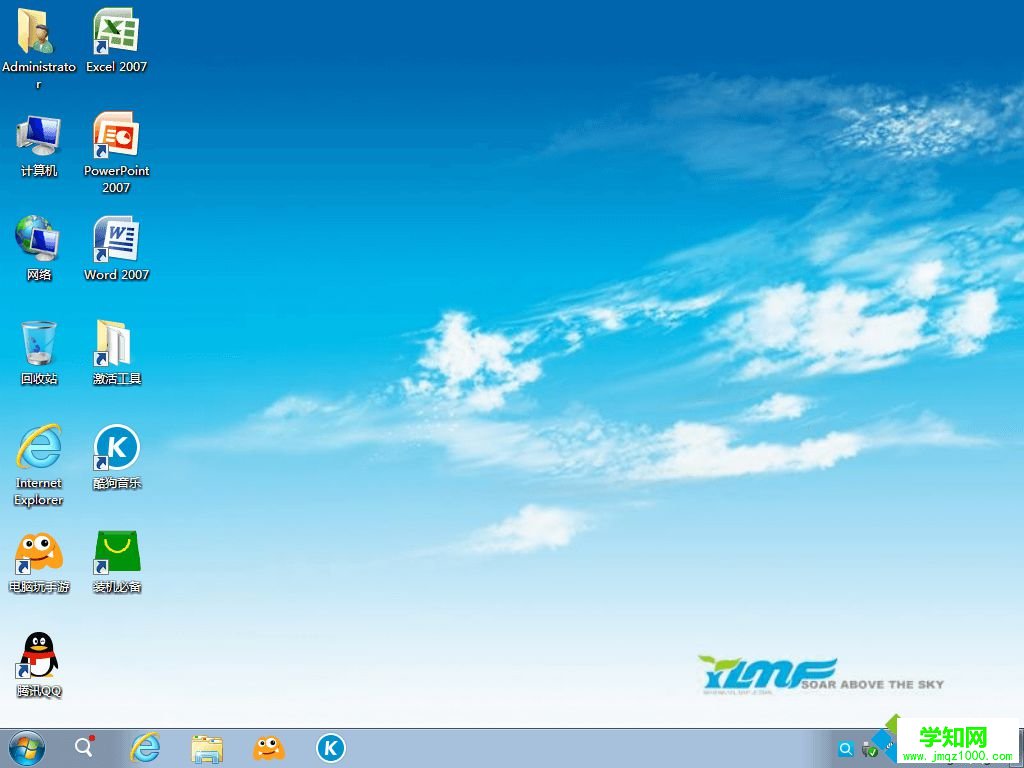Click the blue search tray icon
The image size is (1024, 768).
coord(846,748)
